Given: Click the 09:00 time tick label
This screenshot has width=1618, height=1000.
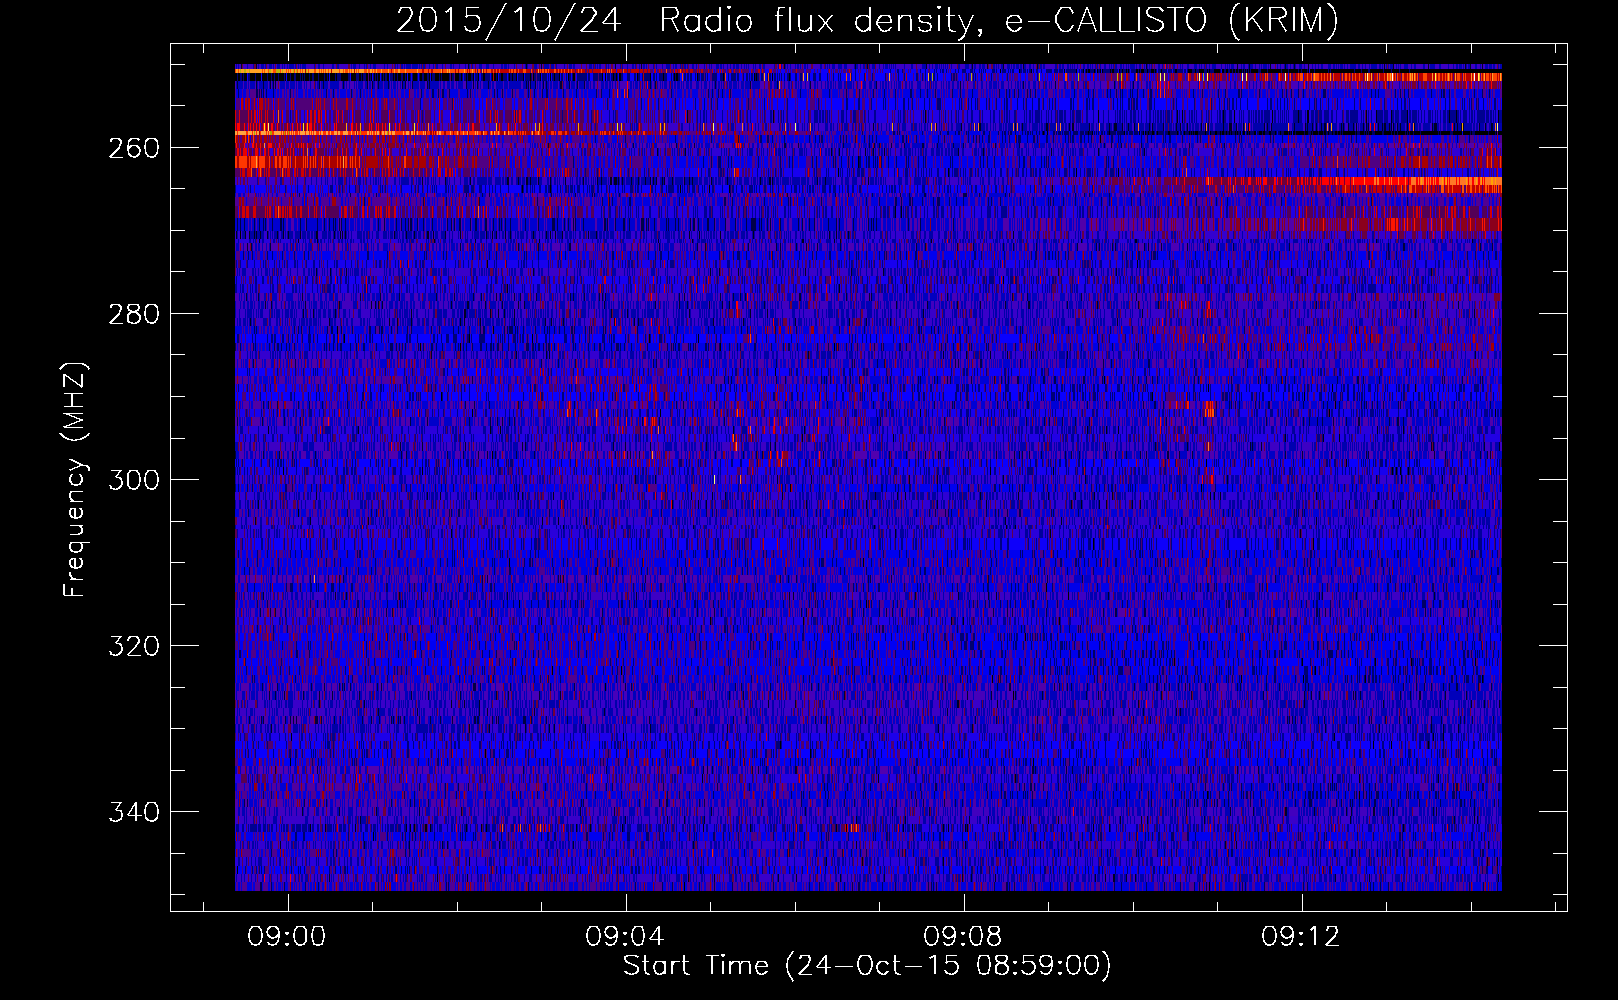Looking at the screenshot, I should point(287,937).
